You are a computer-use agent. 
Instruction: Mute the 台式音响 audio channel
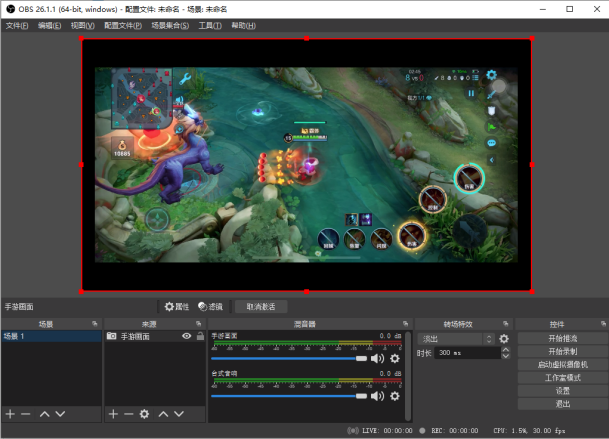[x=378, y=396]
